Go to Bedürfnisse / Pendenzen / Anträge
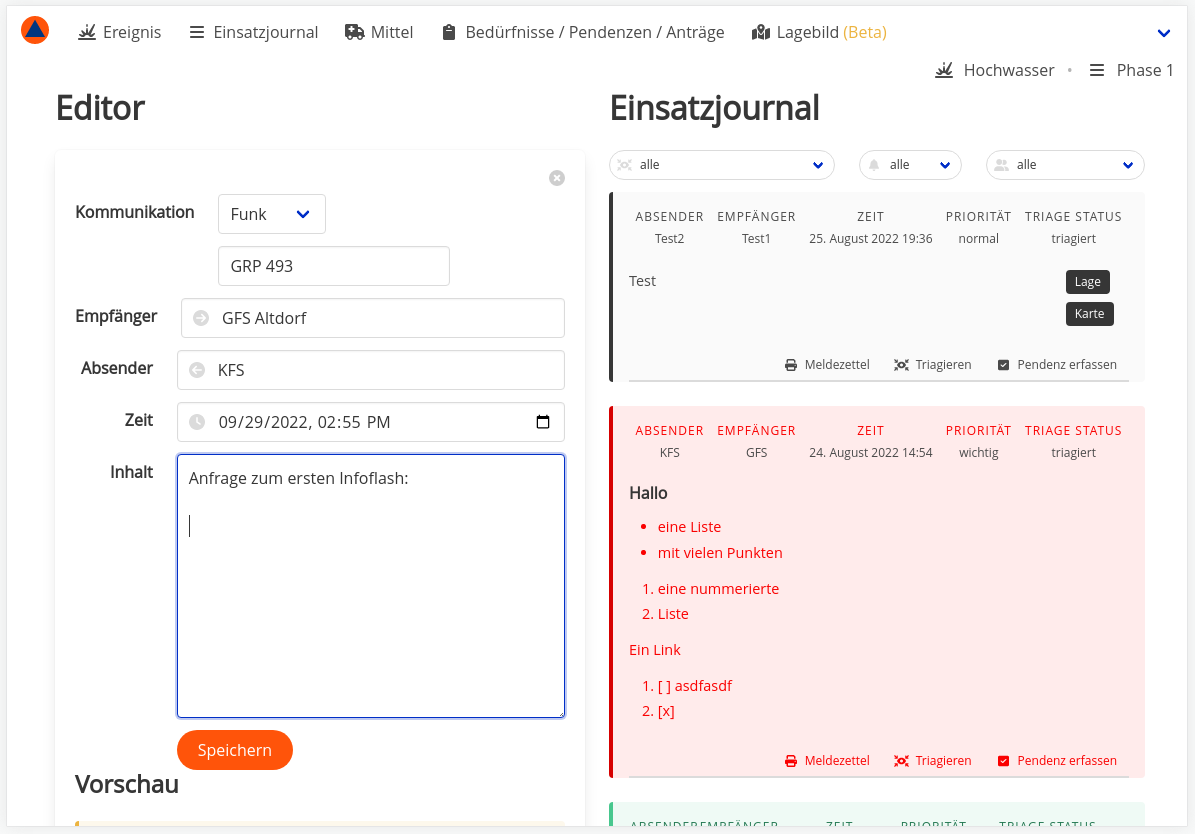 click(x=582, y=32)
